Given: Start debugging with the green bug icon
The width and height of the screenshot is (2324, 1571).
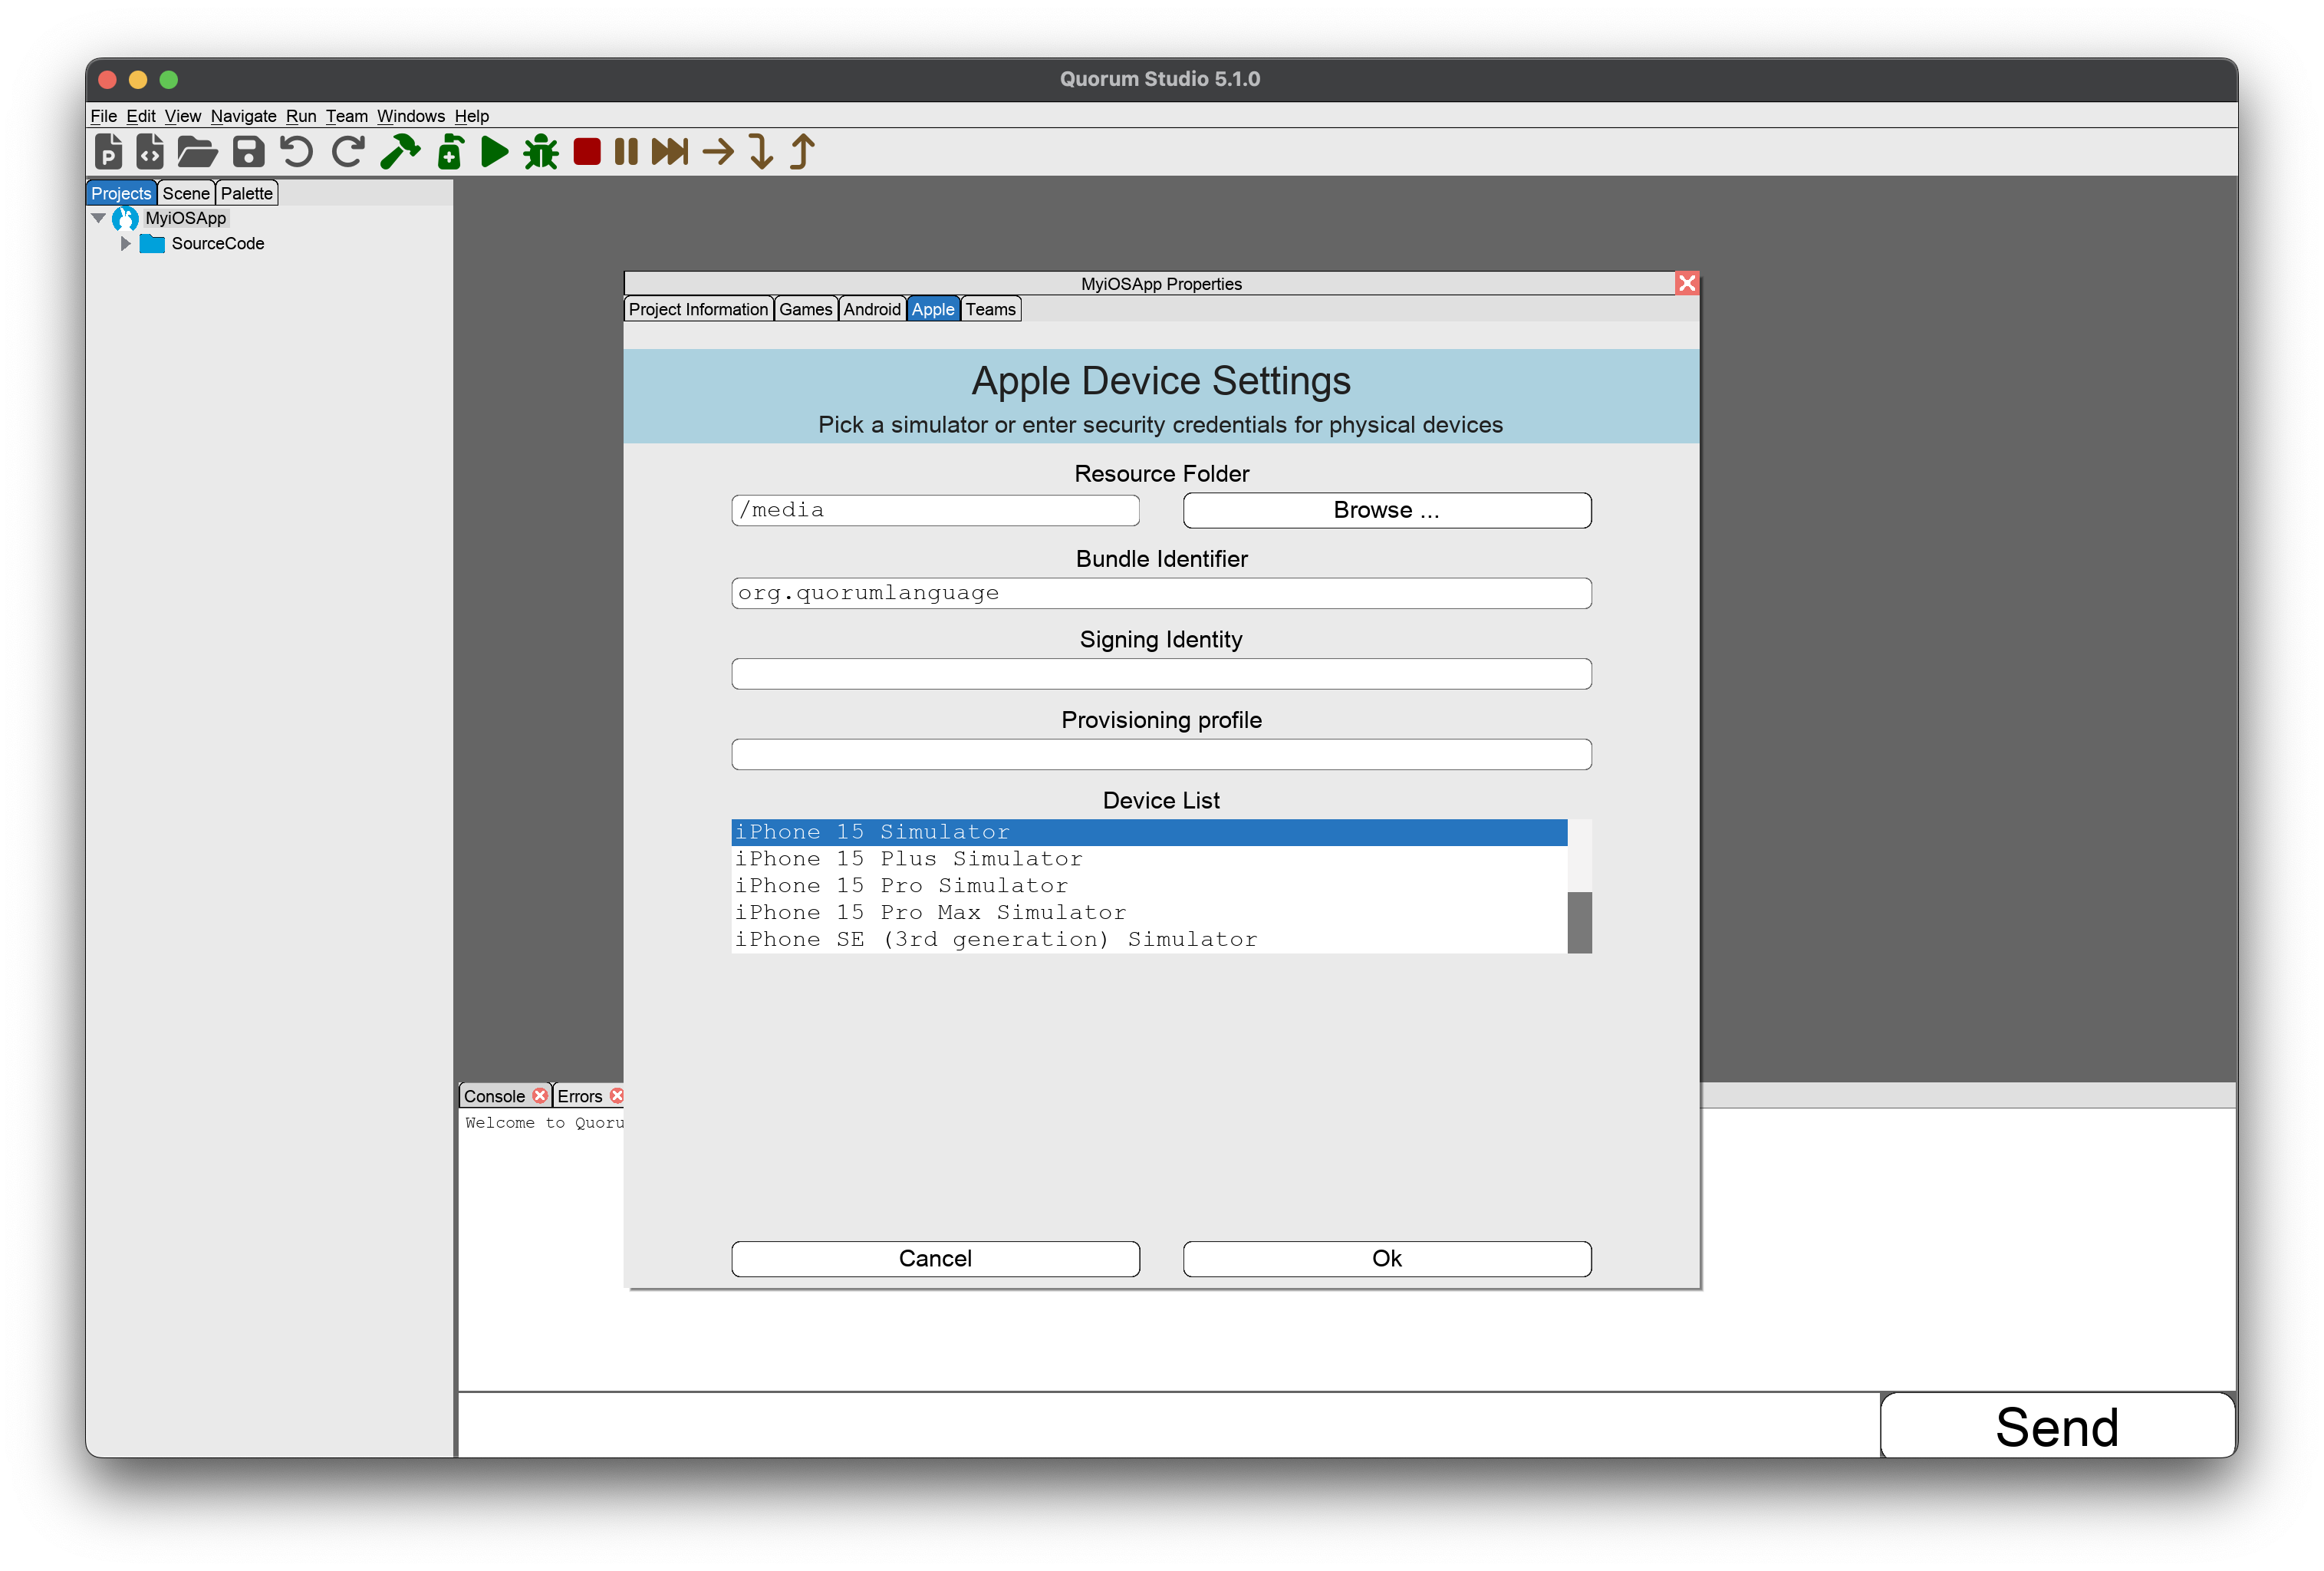Looking at the screenshot, I should [x=541, y=152].
